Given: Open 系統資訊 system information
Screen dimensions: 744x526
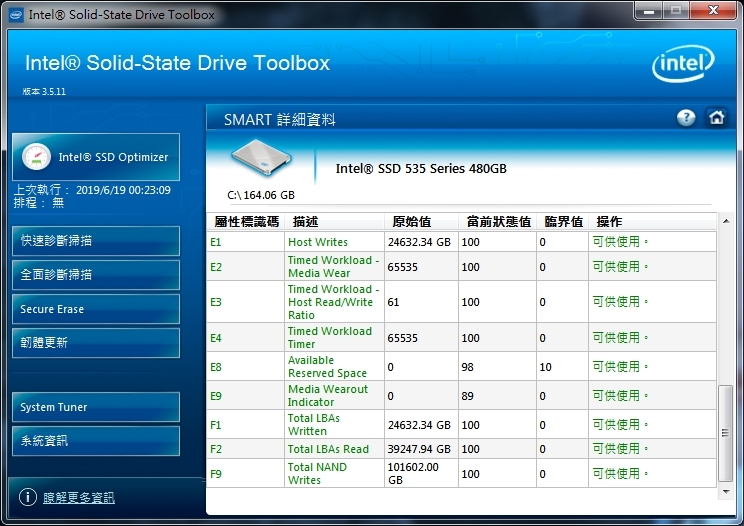Looking at the screenshot, I should (x=96, y=441).
